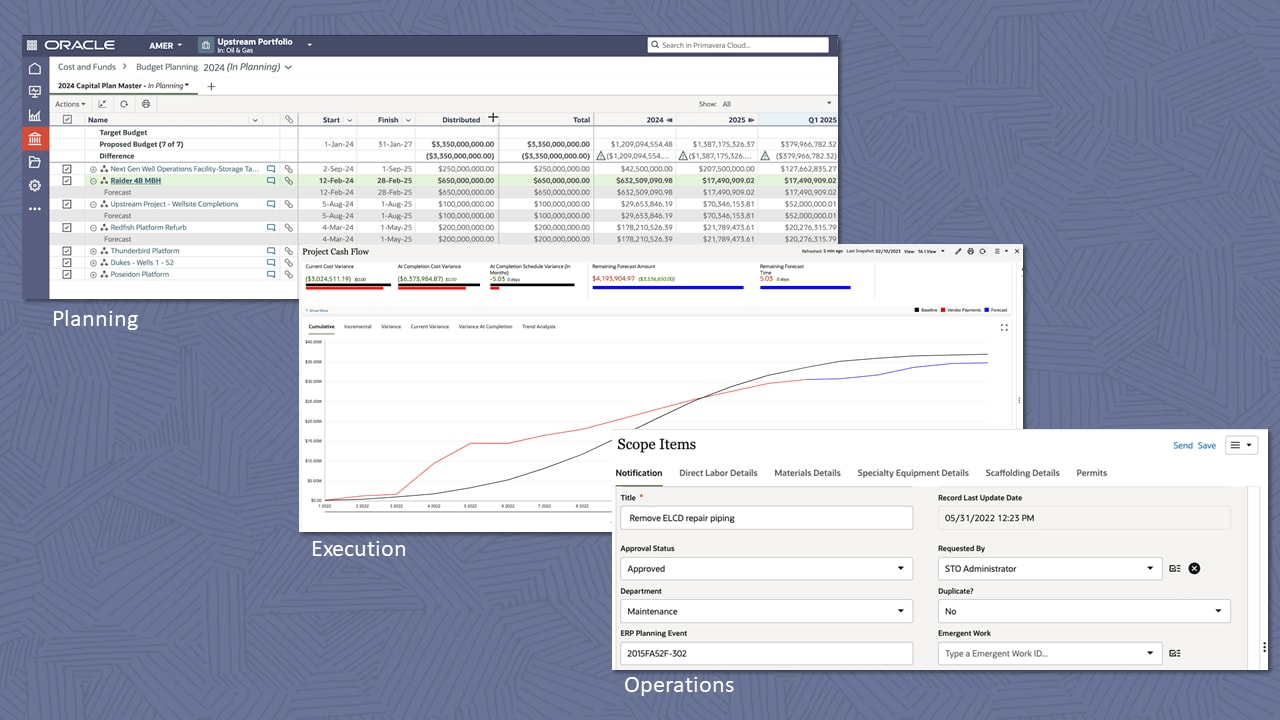Toggle the select-all checkbox in the grid header

[67, 120]
